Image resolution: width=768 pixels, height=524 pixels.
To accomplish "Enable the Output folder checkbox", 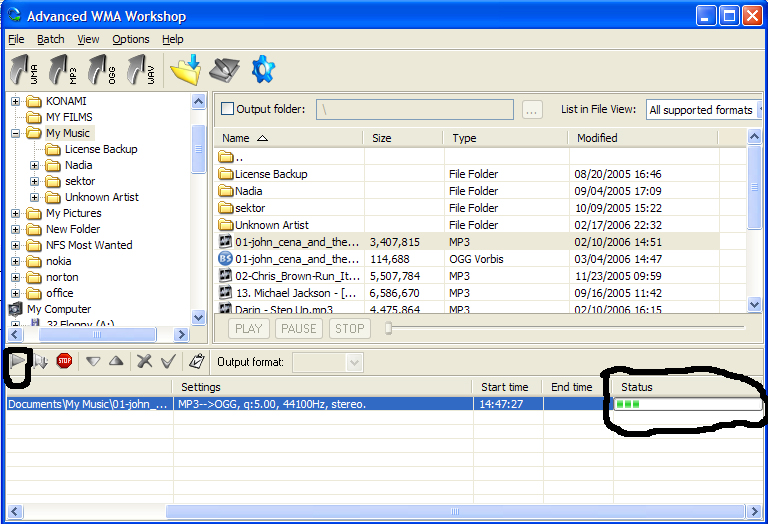I will click(x=227, y=109).
